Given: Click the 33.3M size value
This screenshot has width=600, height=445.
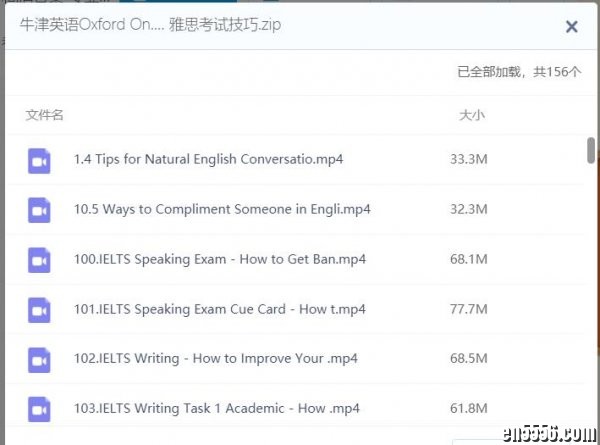Looking at the screenshot, I should 468,160.
